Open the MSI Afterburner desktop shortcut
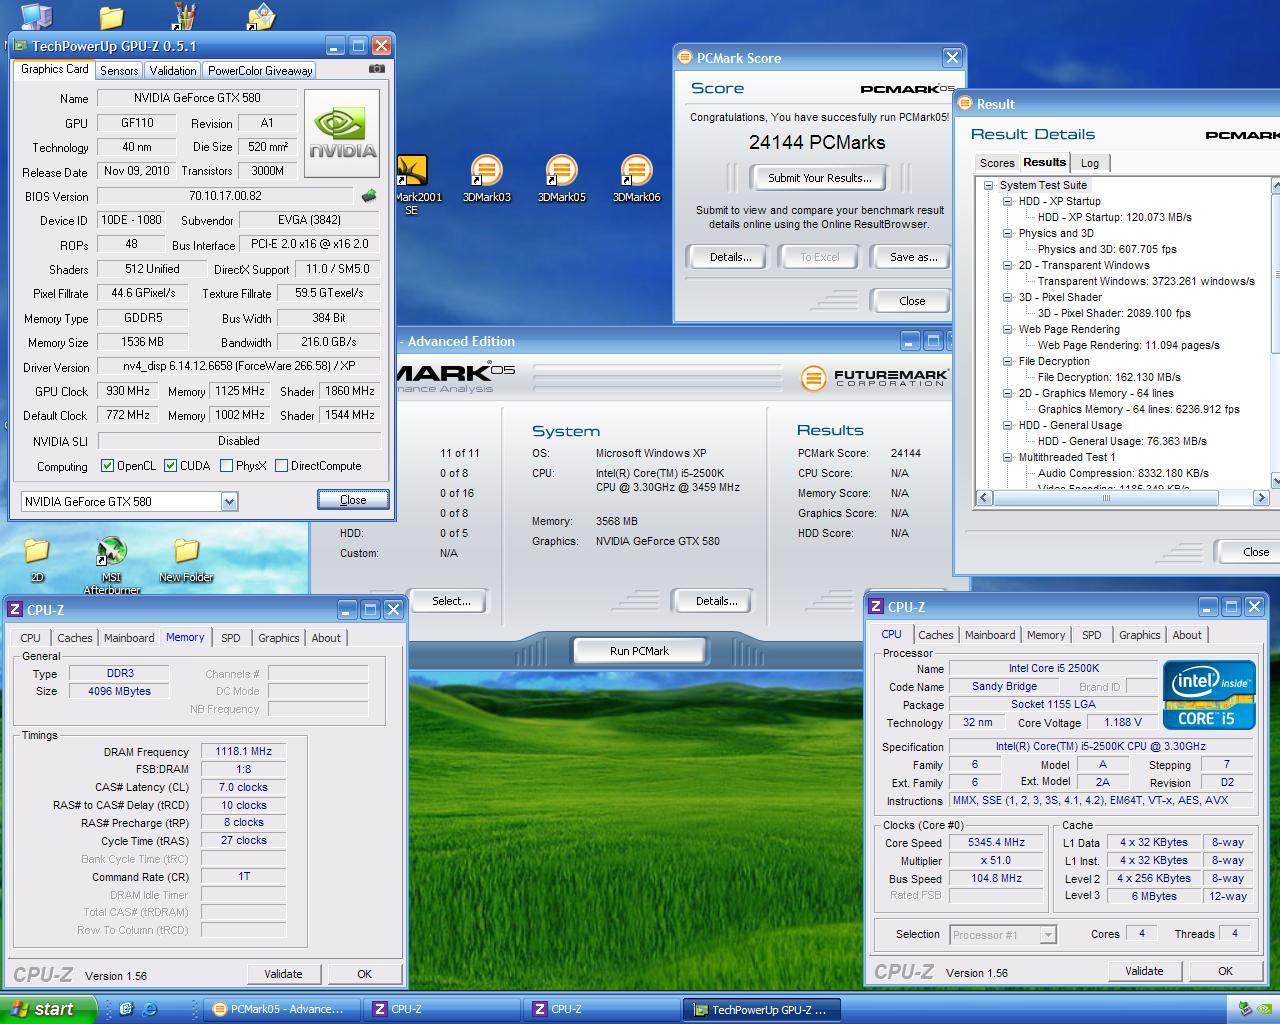The height and width of the screenshot is (1024, 1280). tap(112, 565)
